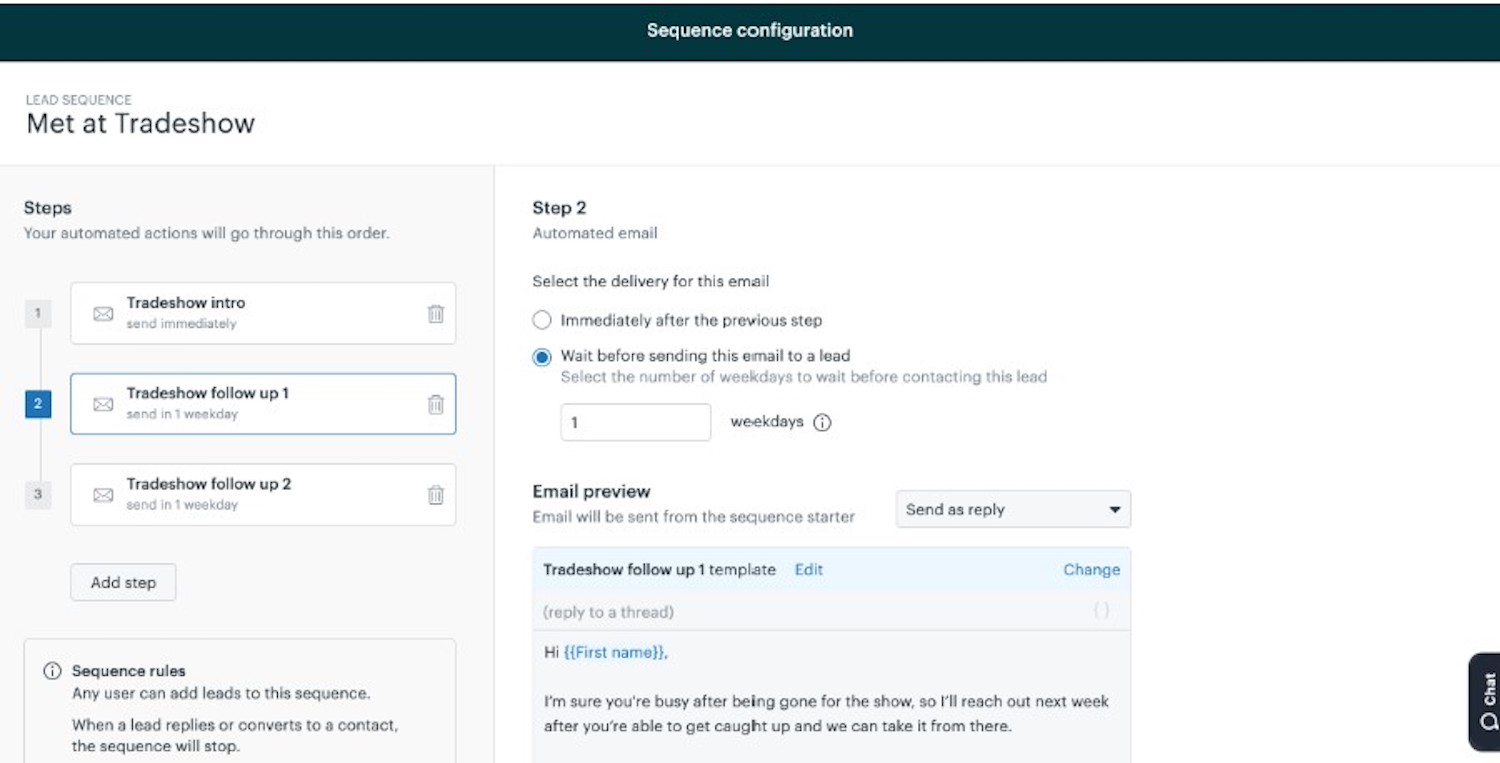Select the Tradeshow intro step
1500x763 pixels.
(x=263, y=313)
